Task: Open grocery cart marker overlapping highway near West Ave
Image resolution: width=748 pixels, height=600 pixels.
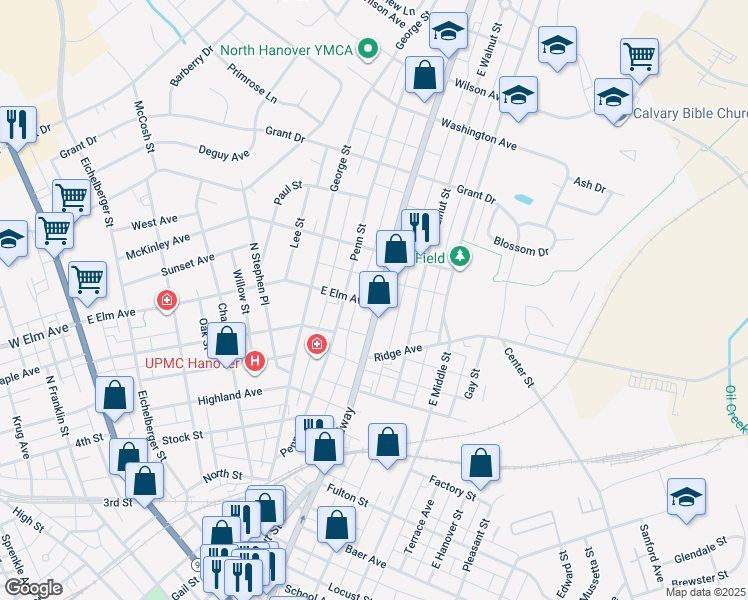Action: (54, 232)
